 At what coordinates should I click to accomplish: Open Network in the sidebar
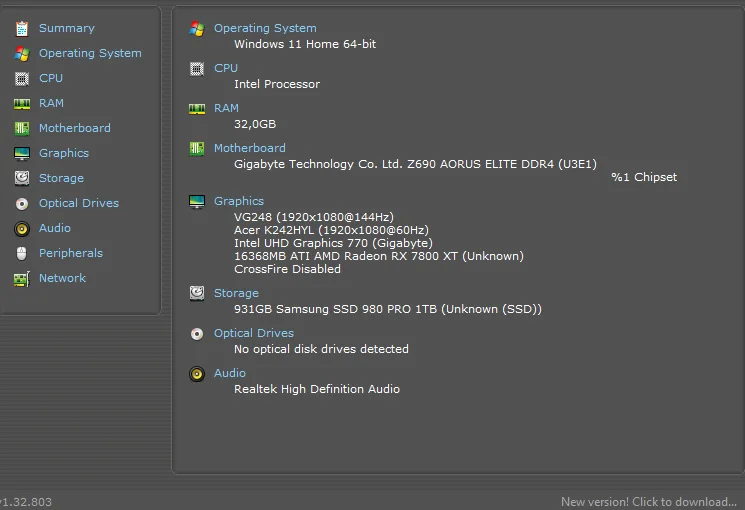point(62,278)
